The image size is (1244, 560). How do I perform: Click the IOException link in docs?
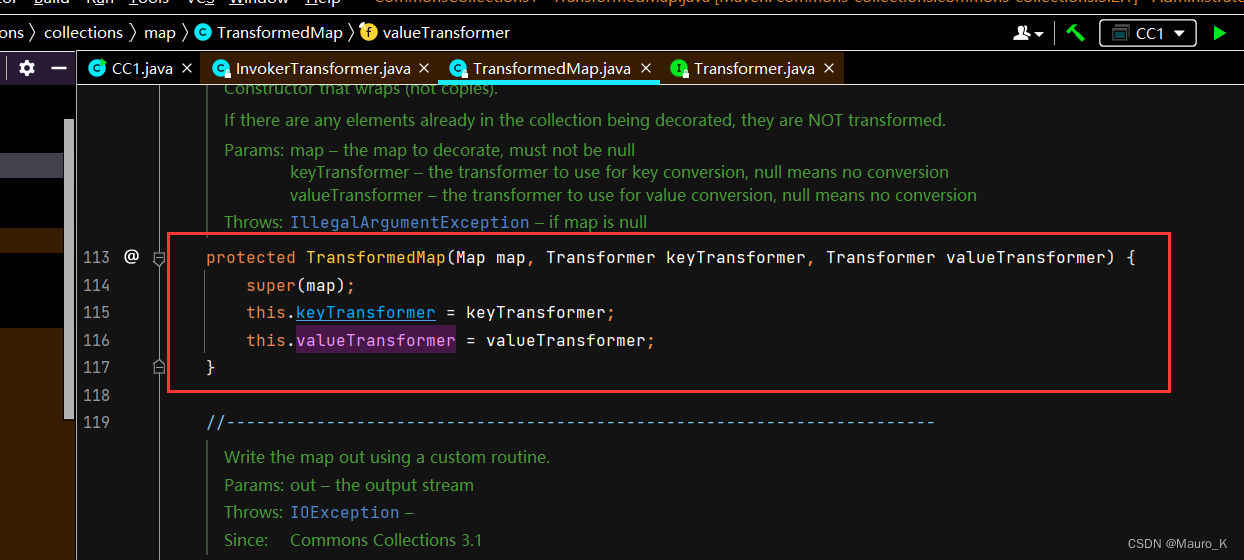pyautogui.click(x=345, y=512)
